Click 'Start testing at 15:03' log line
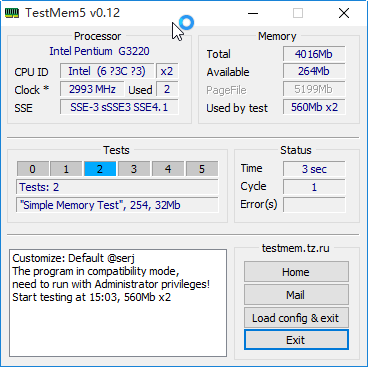The width and height of the screenshot is (368, 367). click(92, 297)
